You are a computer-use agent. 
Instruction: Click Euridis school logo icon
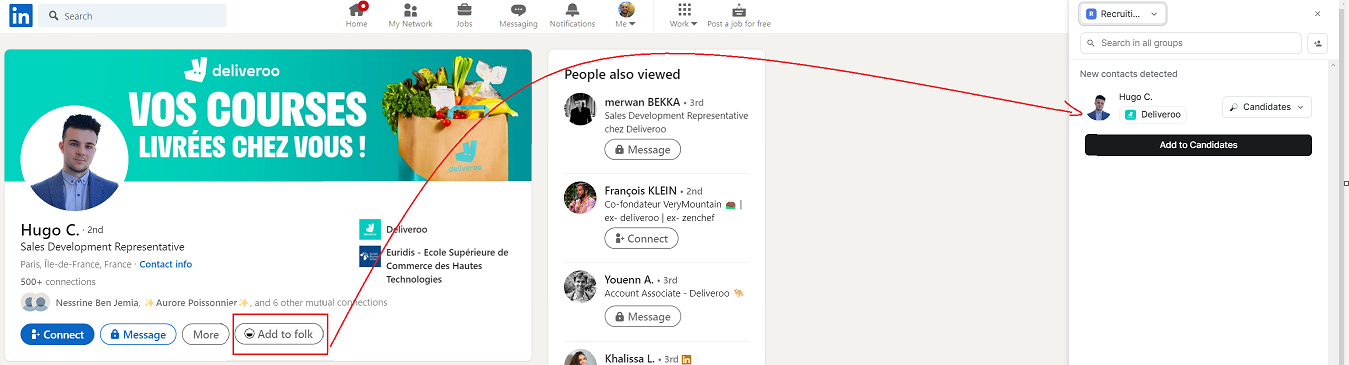(x=369, y=257)
